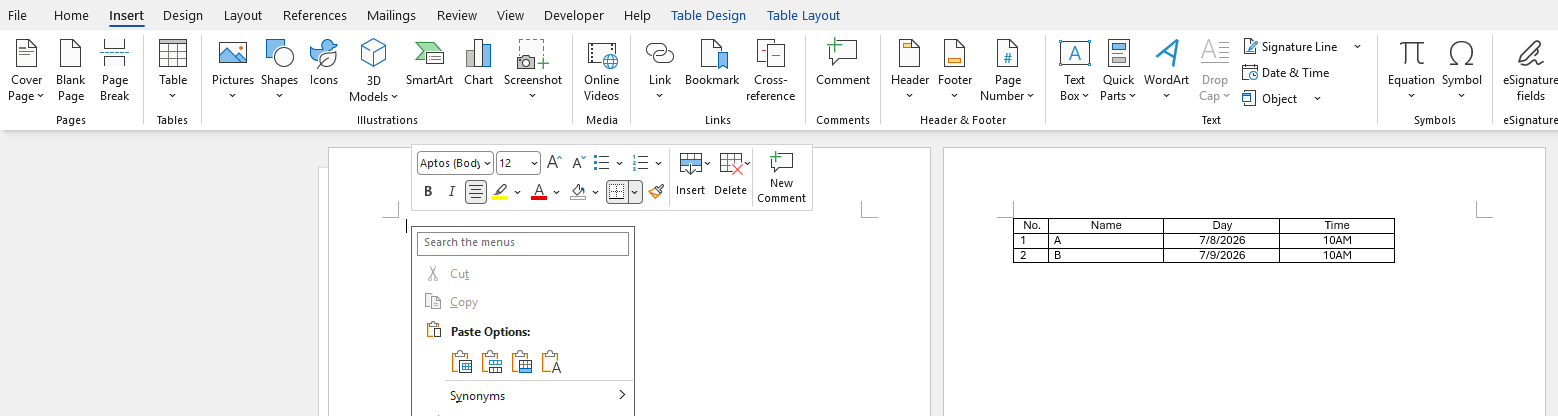Click New Comment in the mini toolbar
Image resolution: width=1558 pixels, height=416 pixels.
pyautogui.click(x=781, y=178)
